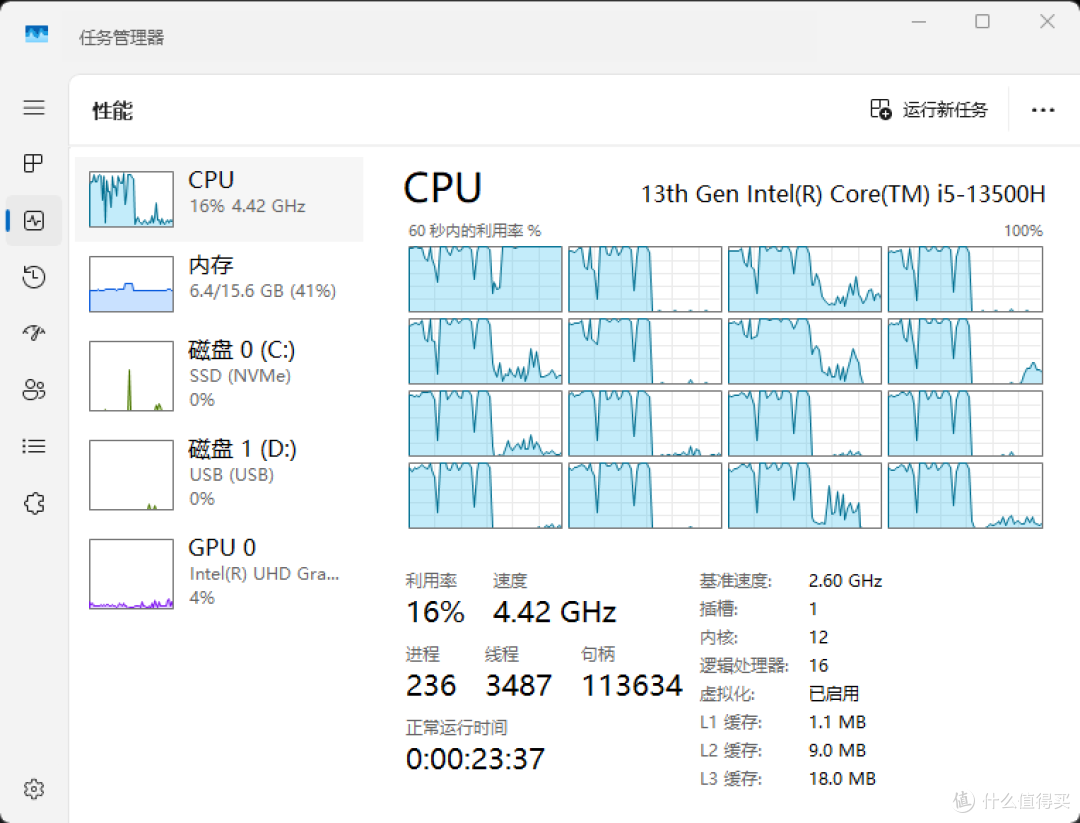Click the 内核 value 12

[818, 637]
